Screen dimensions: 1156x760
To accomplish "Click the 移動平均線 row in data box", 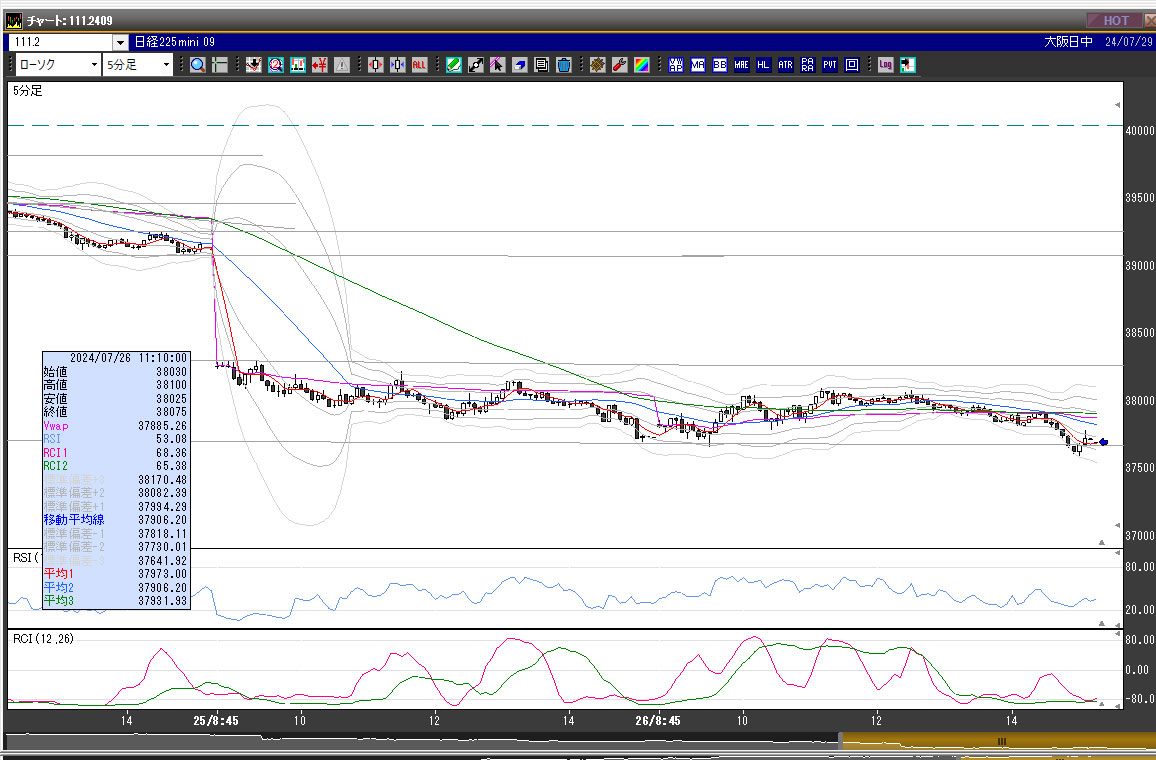I will tap(116, 520).
